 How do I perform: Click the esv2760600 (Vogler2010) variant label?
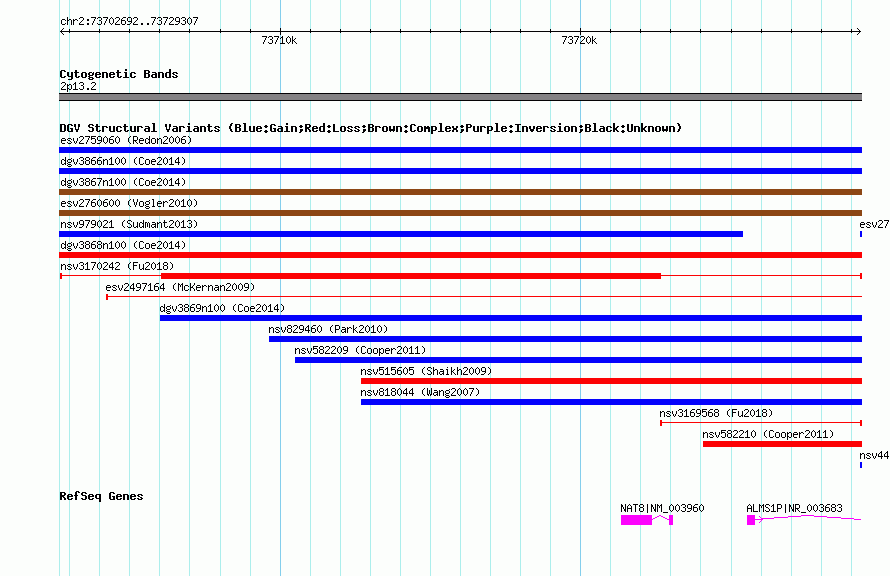click(129, 203)
